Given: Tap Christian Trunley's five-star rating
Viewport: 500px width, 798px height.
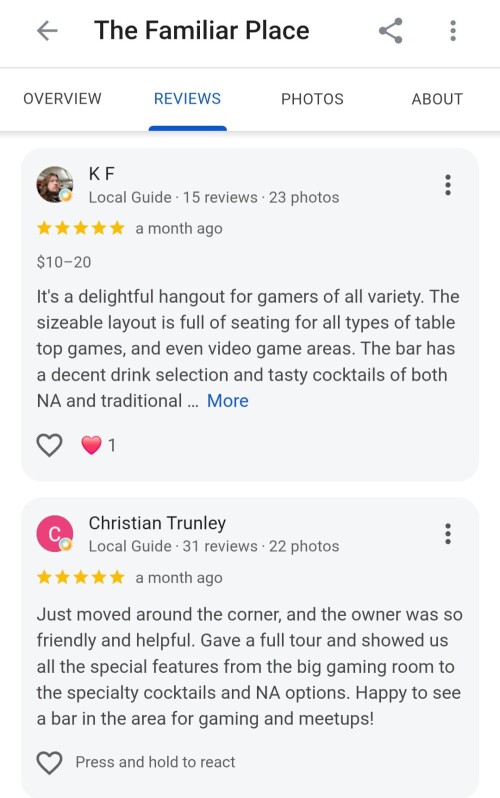Looking at the screenshot, I should [80, 577].
